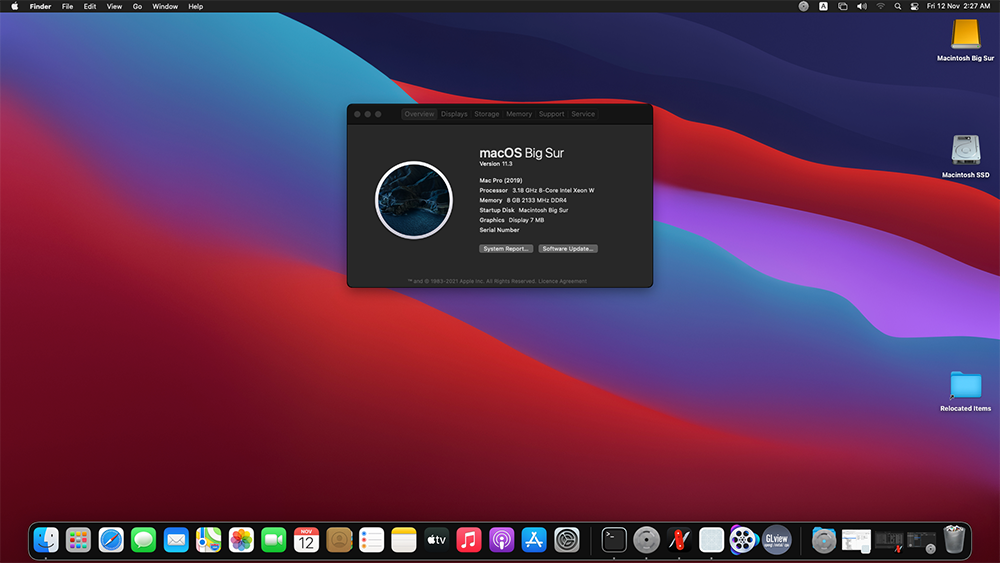1000x563 pixels.
Task: Open Control Center in menu bar
Action: 916,6
